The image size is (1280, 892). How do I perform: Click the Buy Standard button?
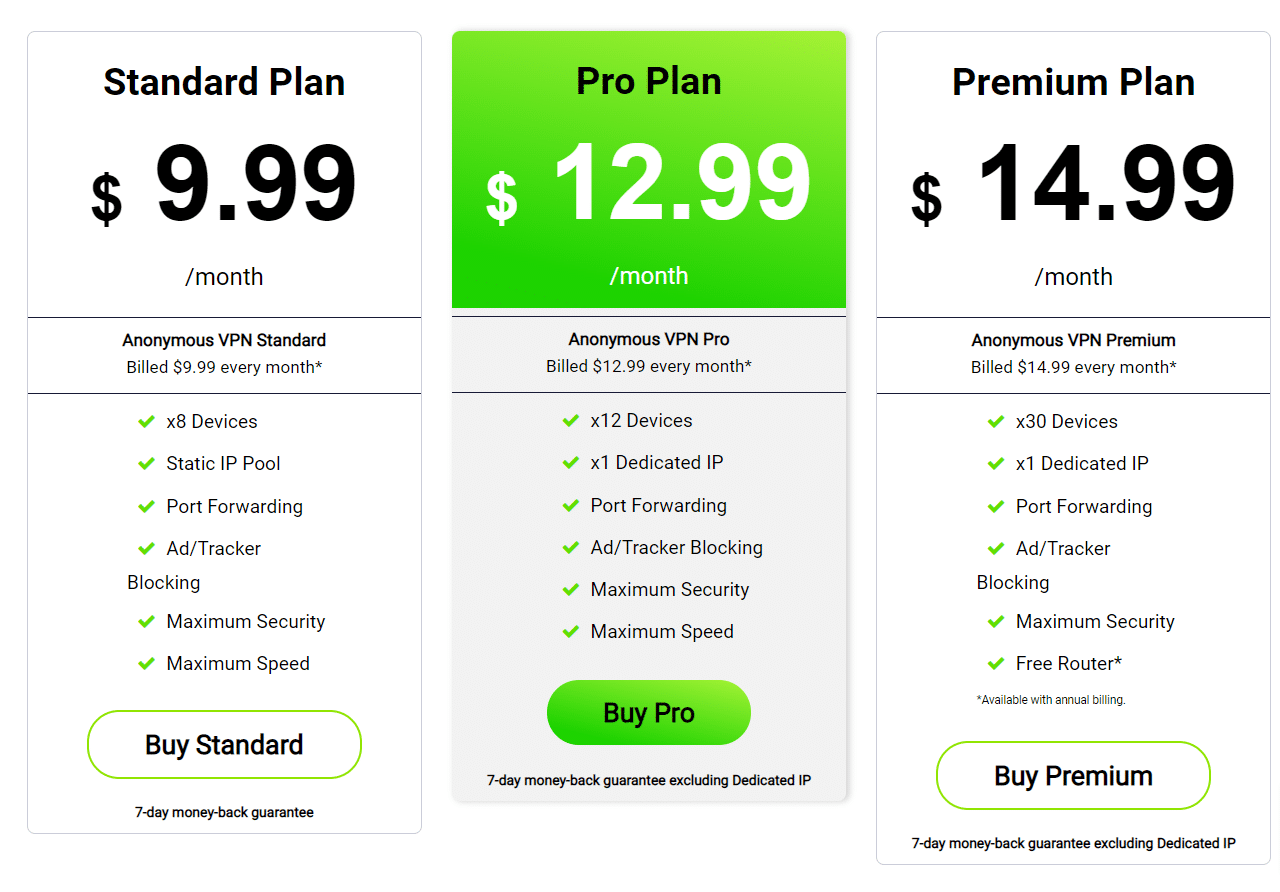tap(224, 745)
